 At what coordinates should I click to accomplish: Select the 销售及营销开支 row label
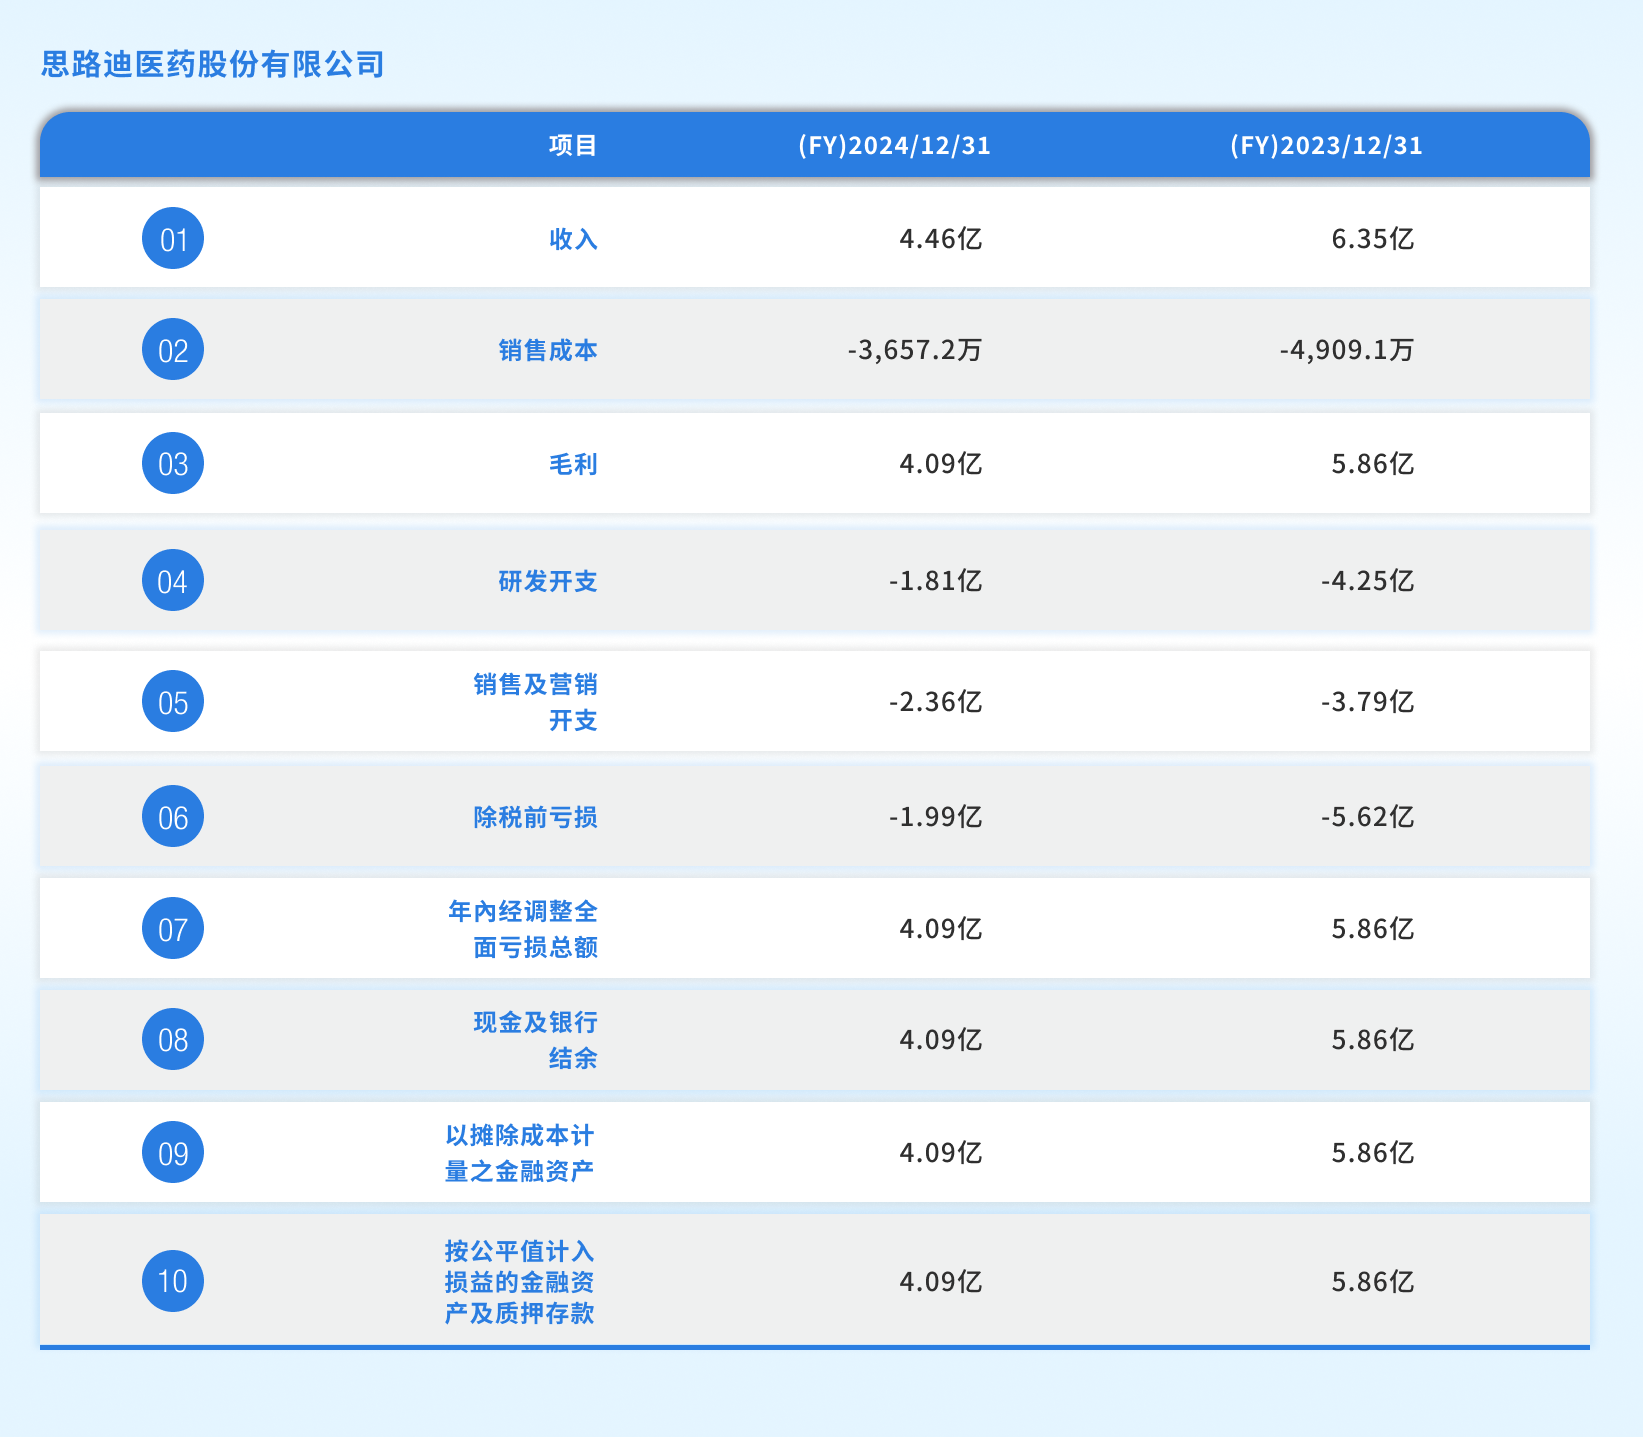click(535, 702)
